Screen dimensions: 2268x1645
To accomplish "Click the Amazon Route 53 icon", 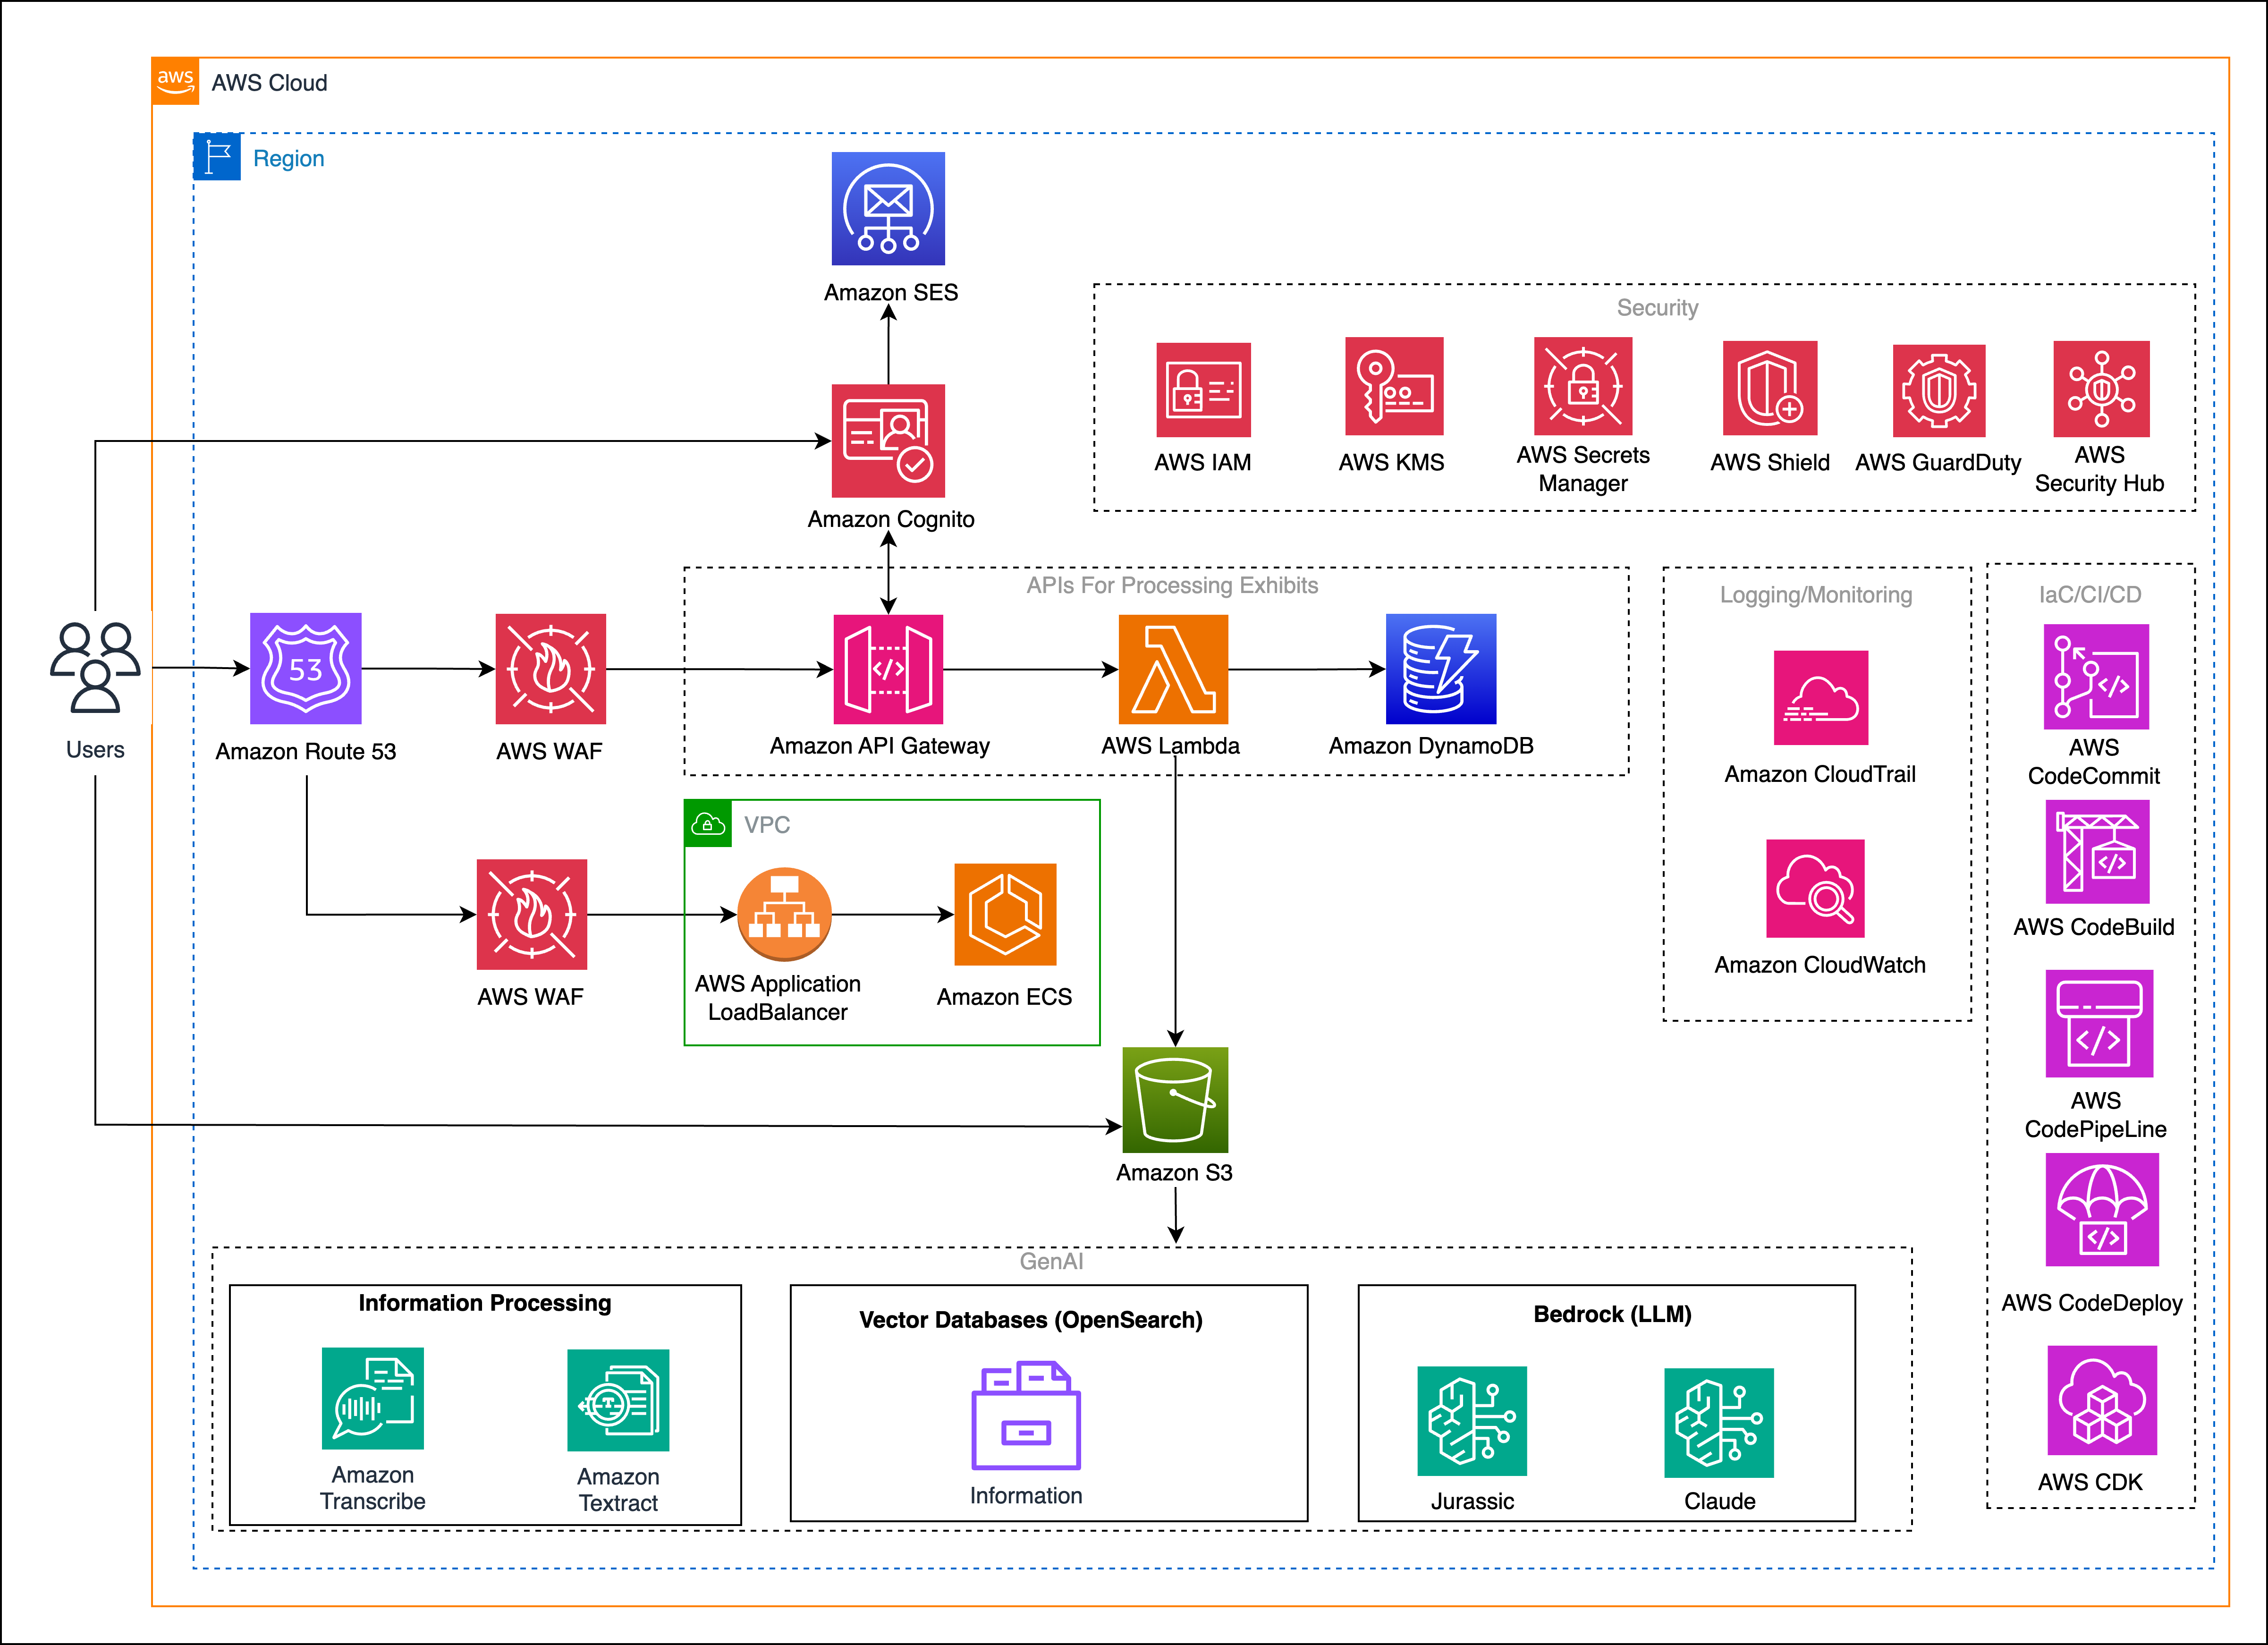I will click(305, 668).
